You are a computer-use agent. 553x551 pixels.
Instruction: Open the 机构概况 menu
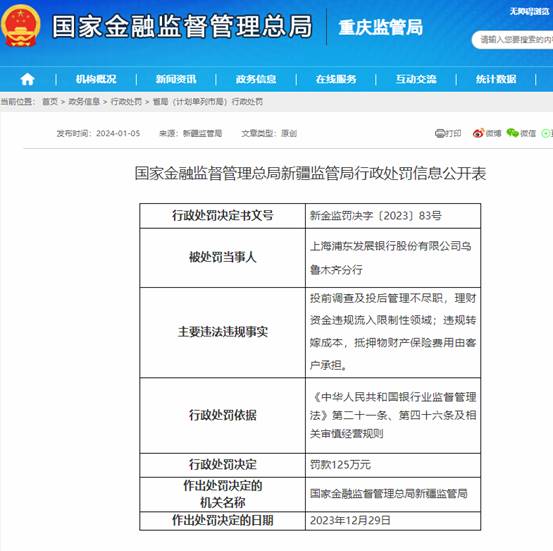click(x=96, y=79)
